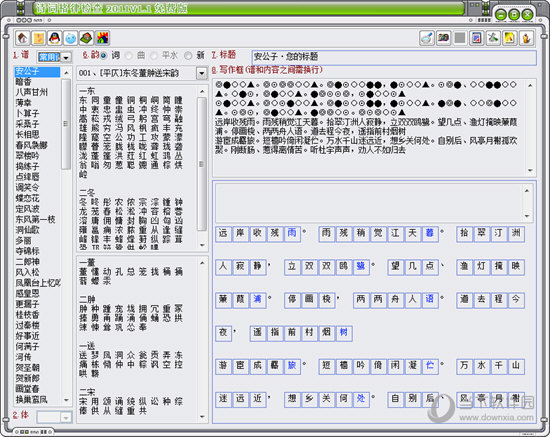Click the 乡 character cell
550x437 pixels.
(x=309, y=399)
